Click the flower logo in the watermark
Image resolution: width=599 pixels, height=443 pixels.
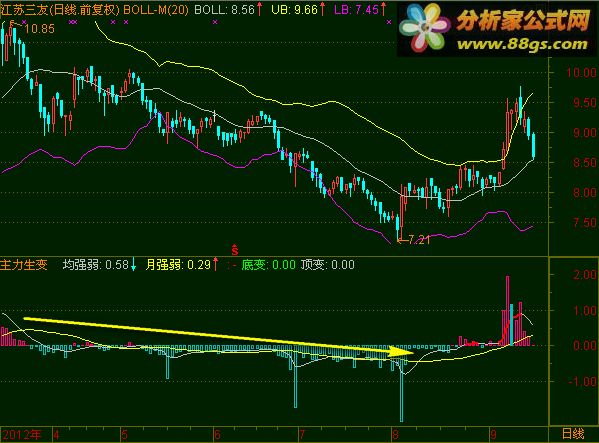click(424, 27)
